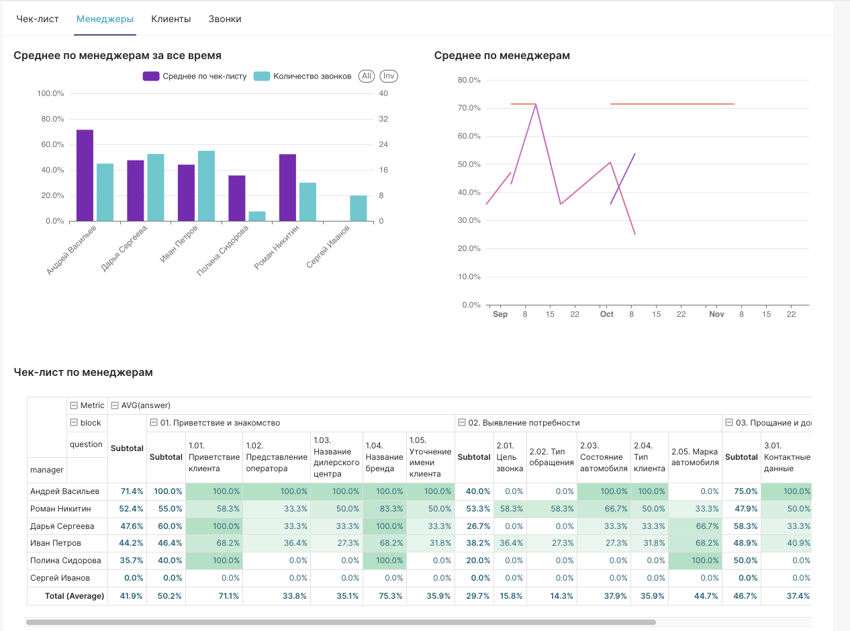Collapse the AVG(answer) minus icon
The image size is (850, 631).
[115, 406]
